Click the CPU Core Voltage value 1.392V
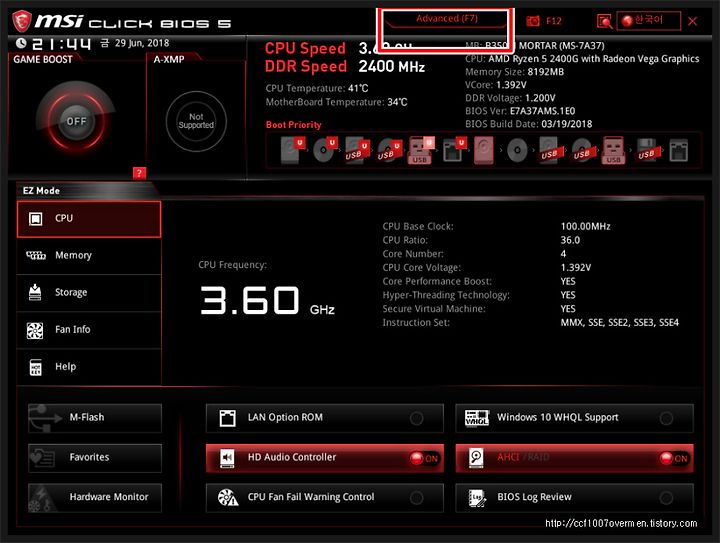 point(576,268)
